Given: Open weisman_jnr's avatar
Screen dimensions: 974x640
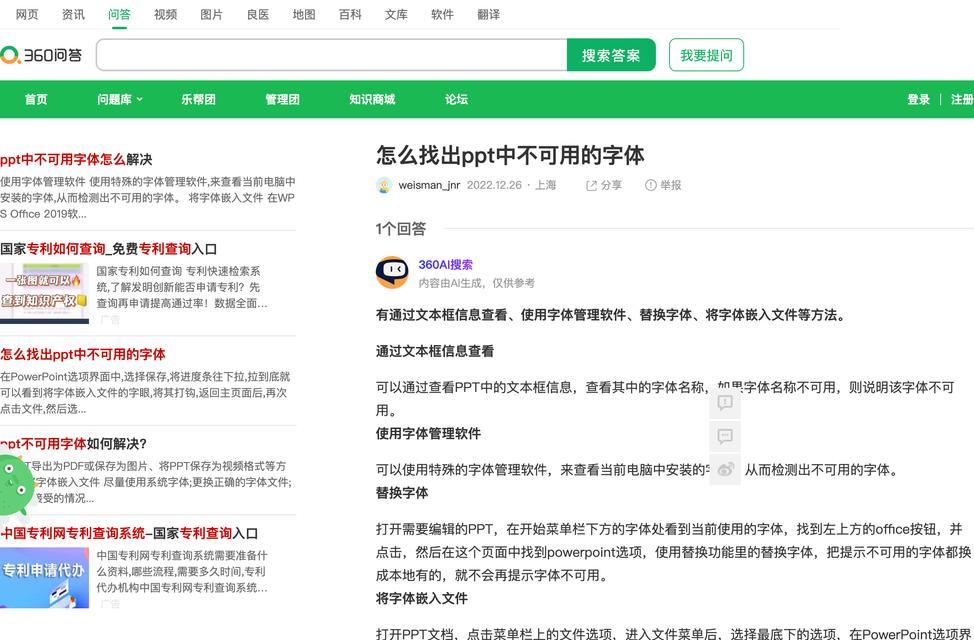Looking at the screenshot, I should pos(384,185).
